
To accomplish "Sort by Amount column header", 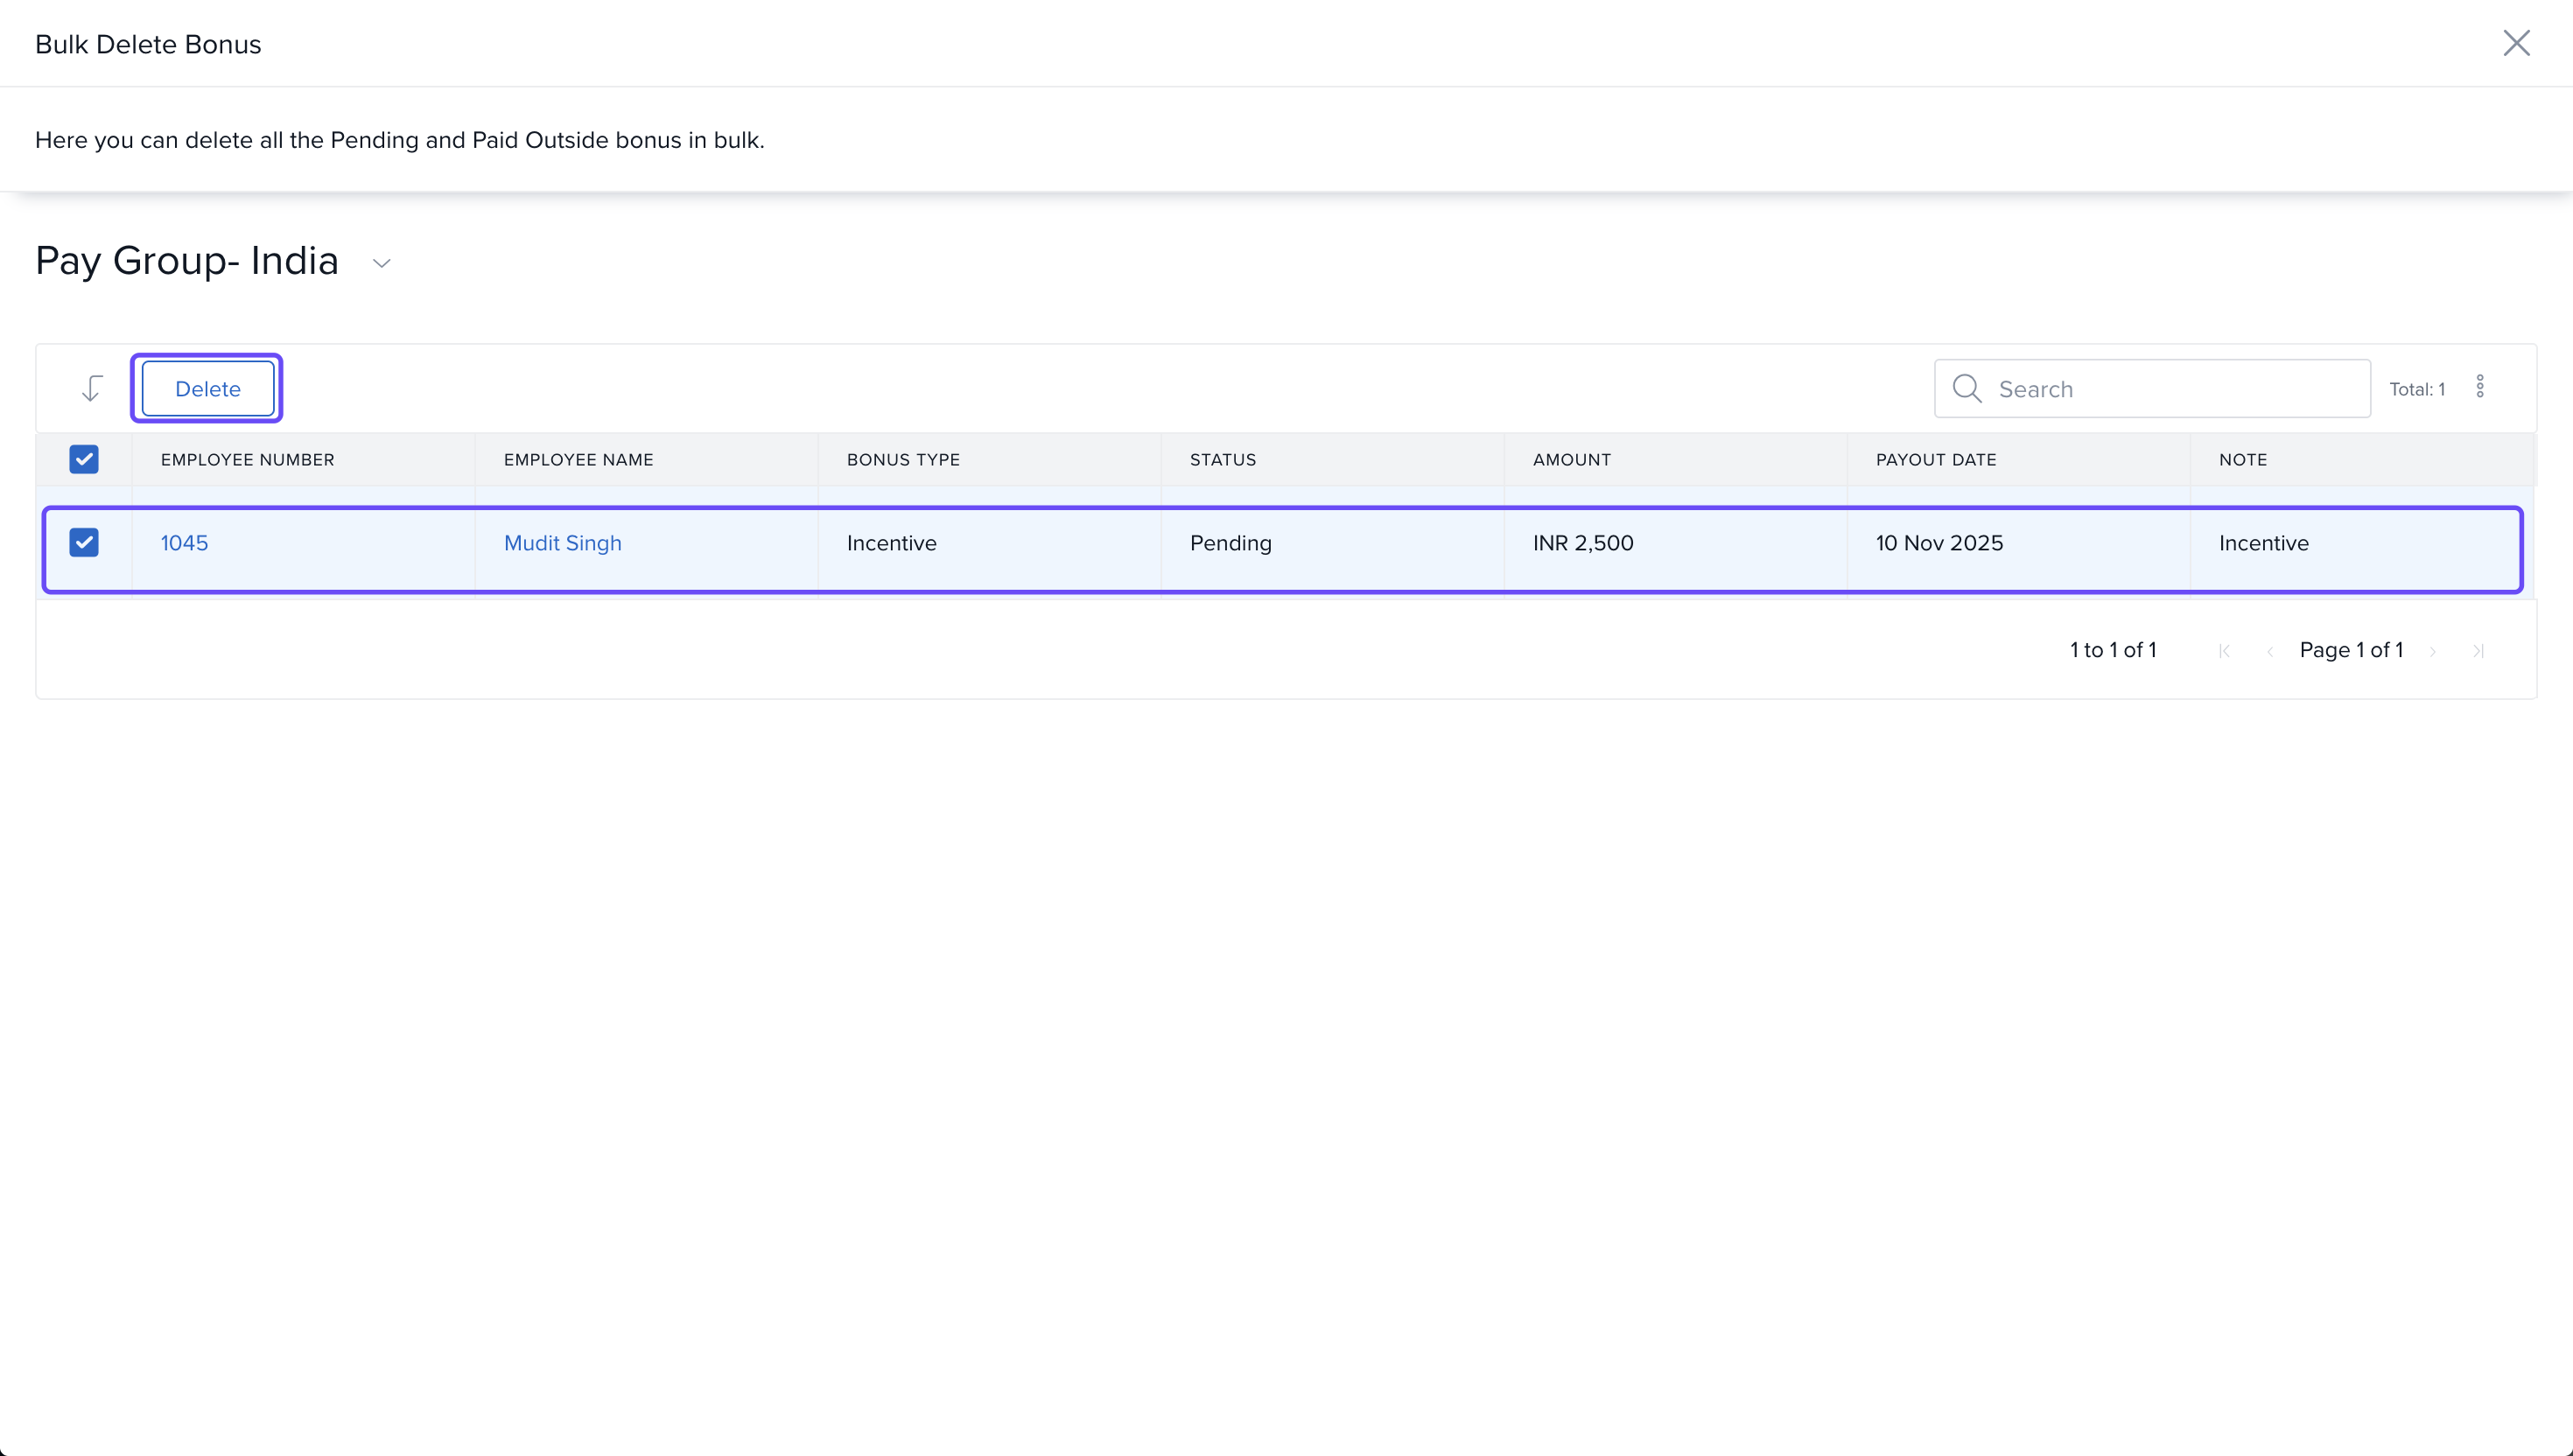I will (1571, 460).
